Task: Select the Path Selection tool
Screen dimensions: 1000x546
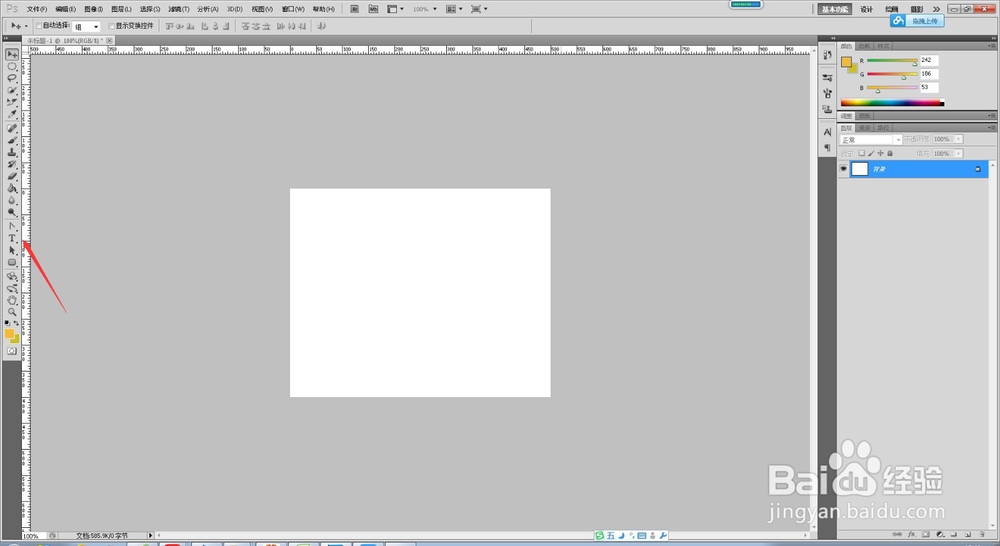Action: [12, 251]
